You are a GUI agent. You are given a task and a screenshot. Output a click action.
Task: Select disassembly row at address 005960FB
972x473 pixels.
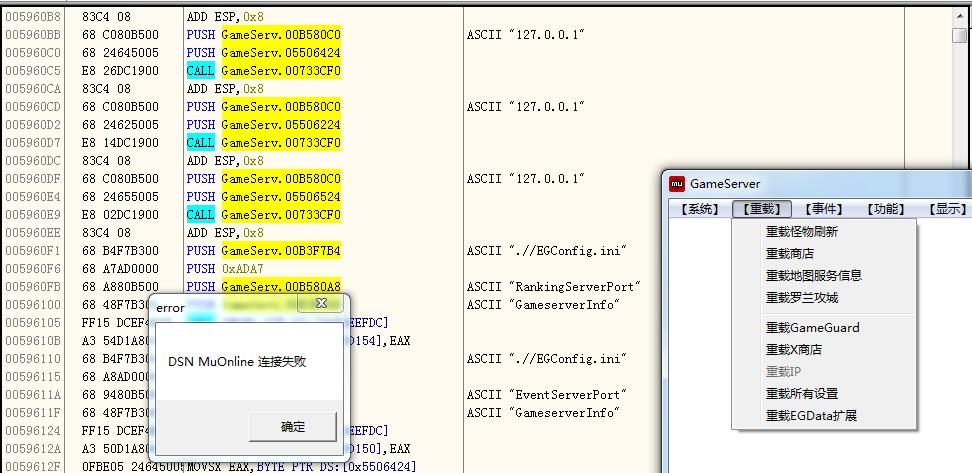332,286
